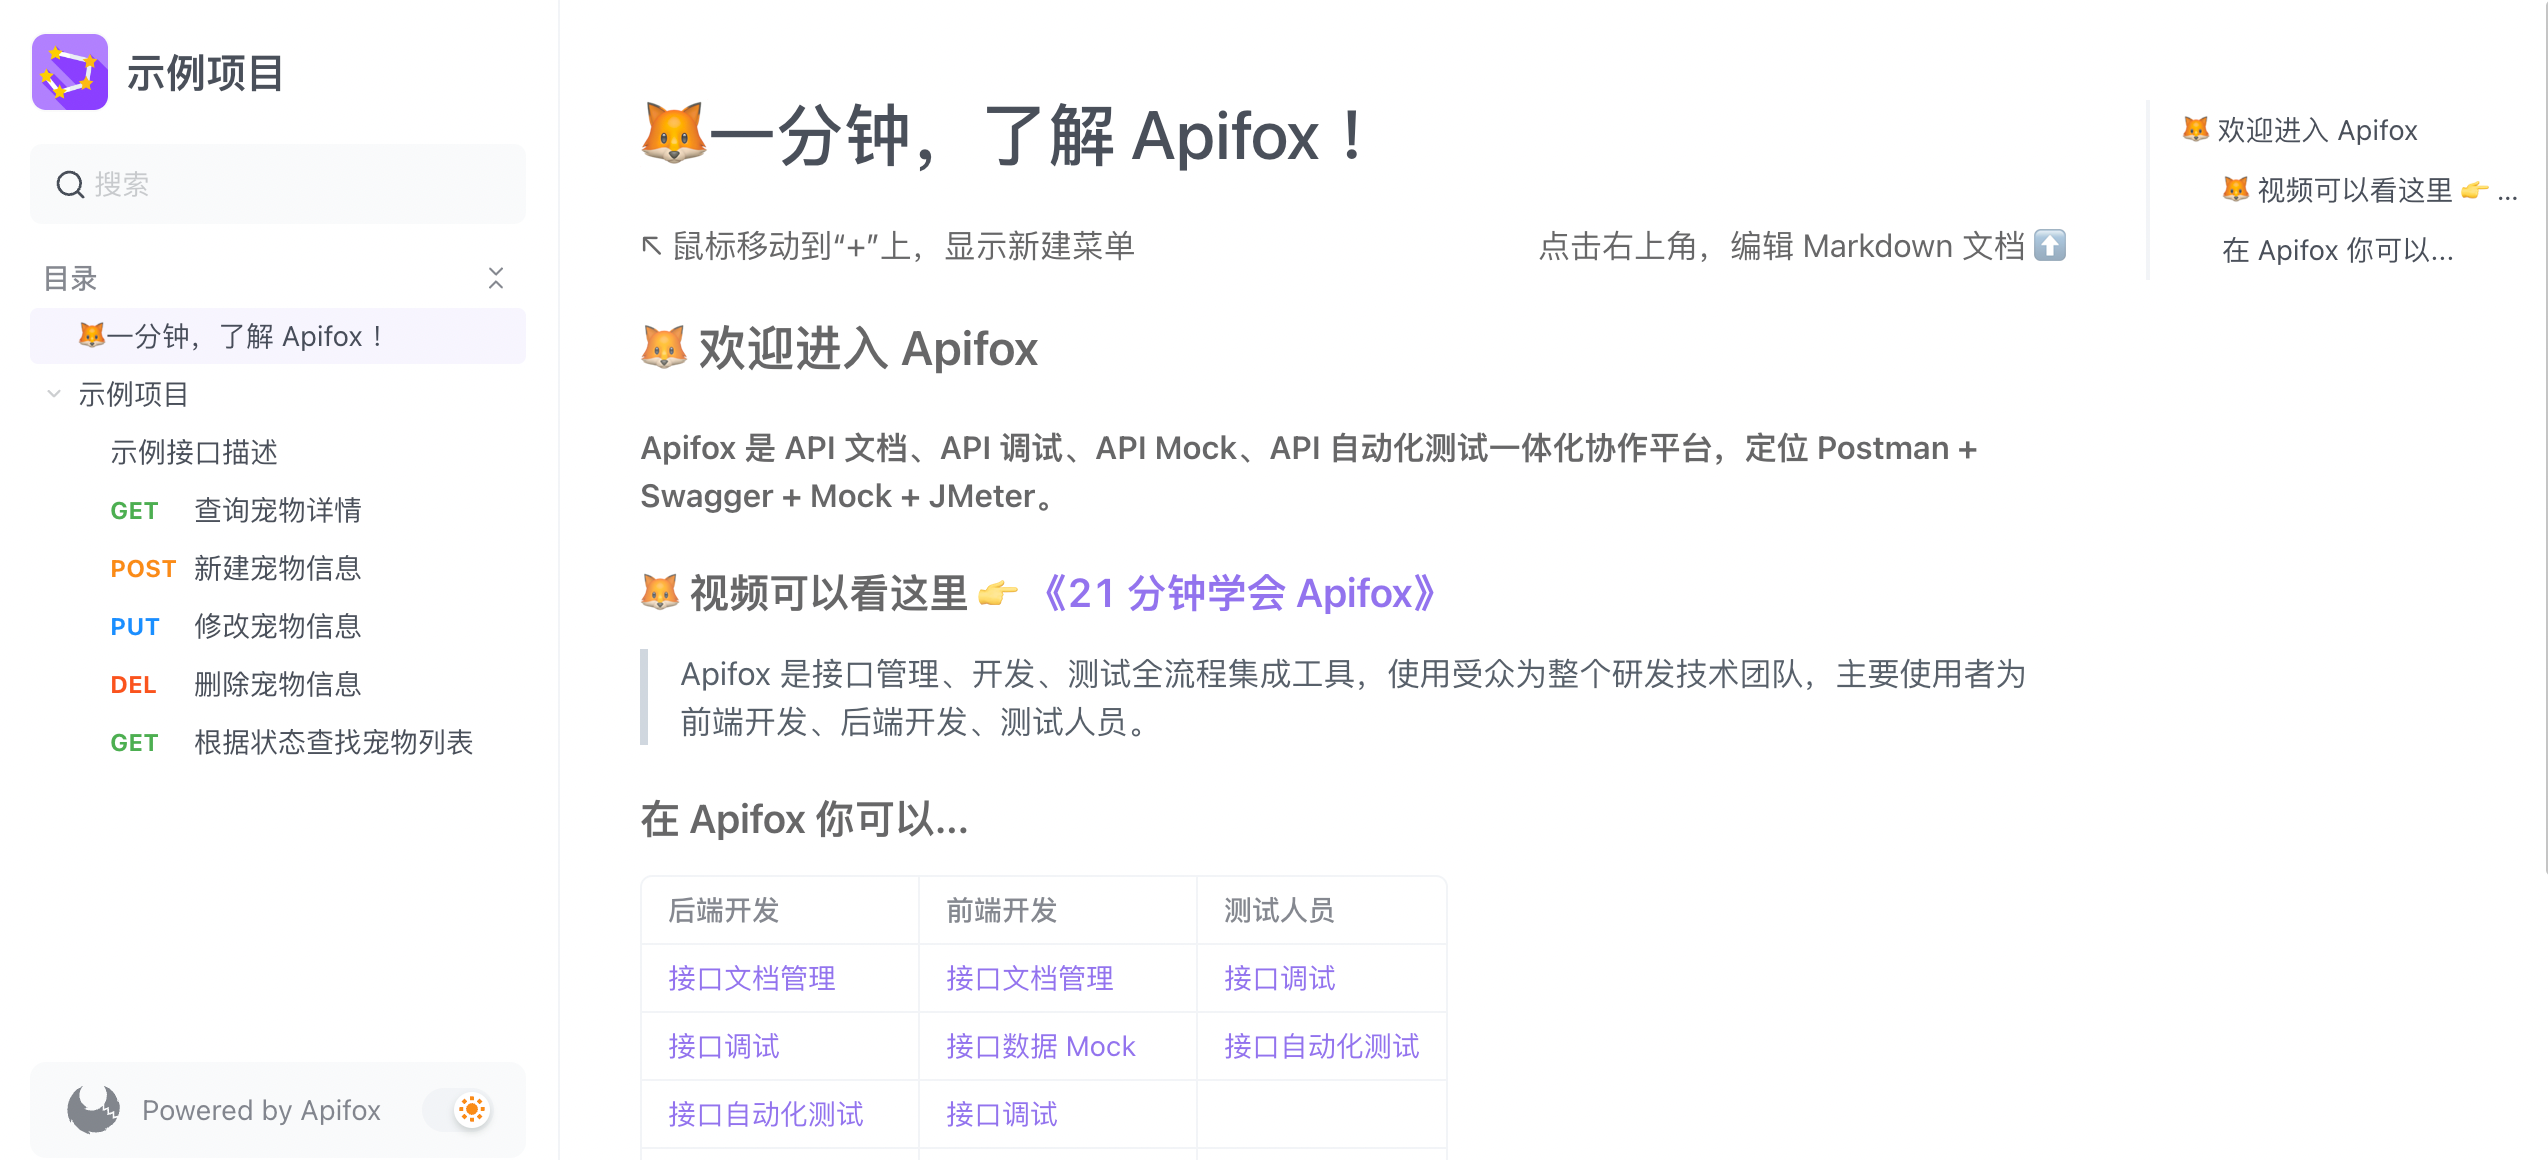Collapse the 目录 section with the arrows
Image resolution: width=2548 pixels, height=1160 pixels.
(x=496, y=278)
